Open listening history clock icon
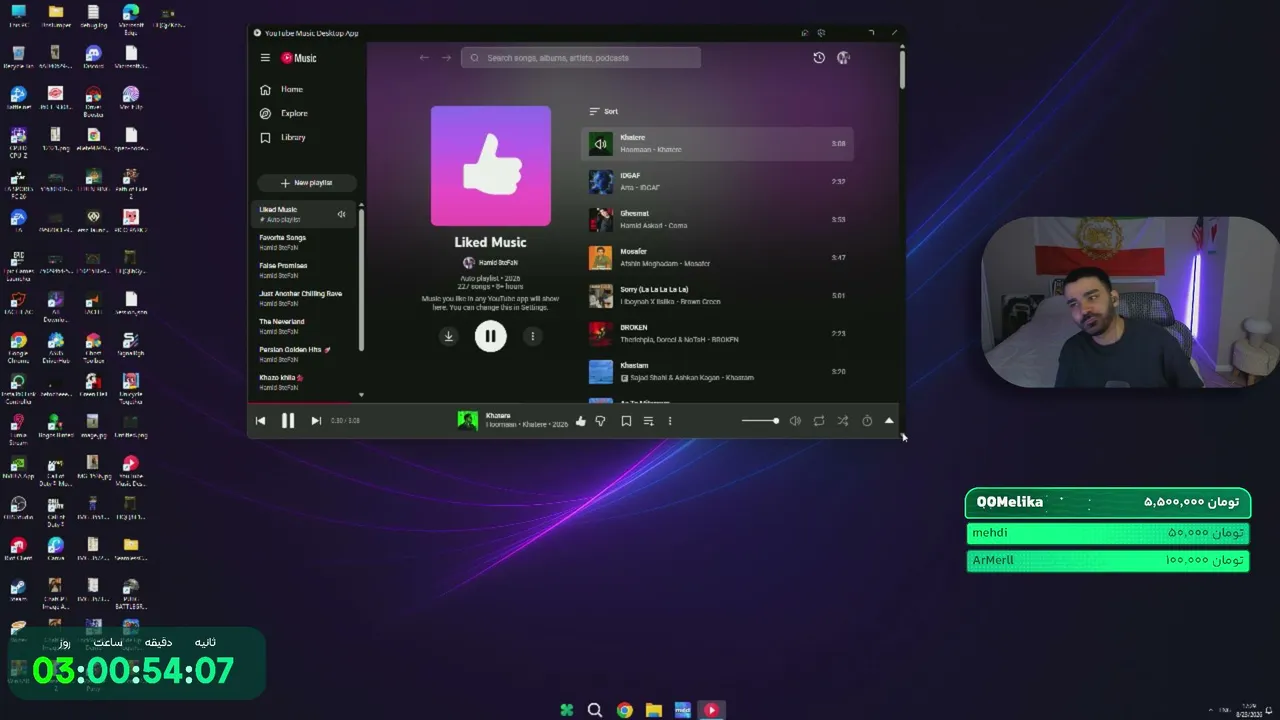1280x720 pixels. tap(819, 58)
